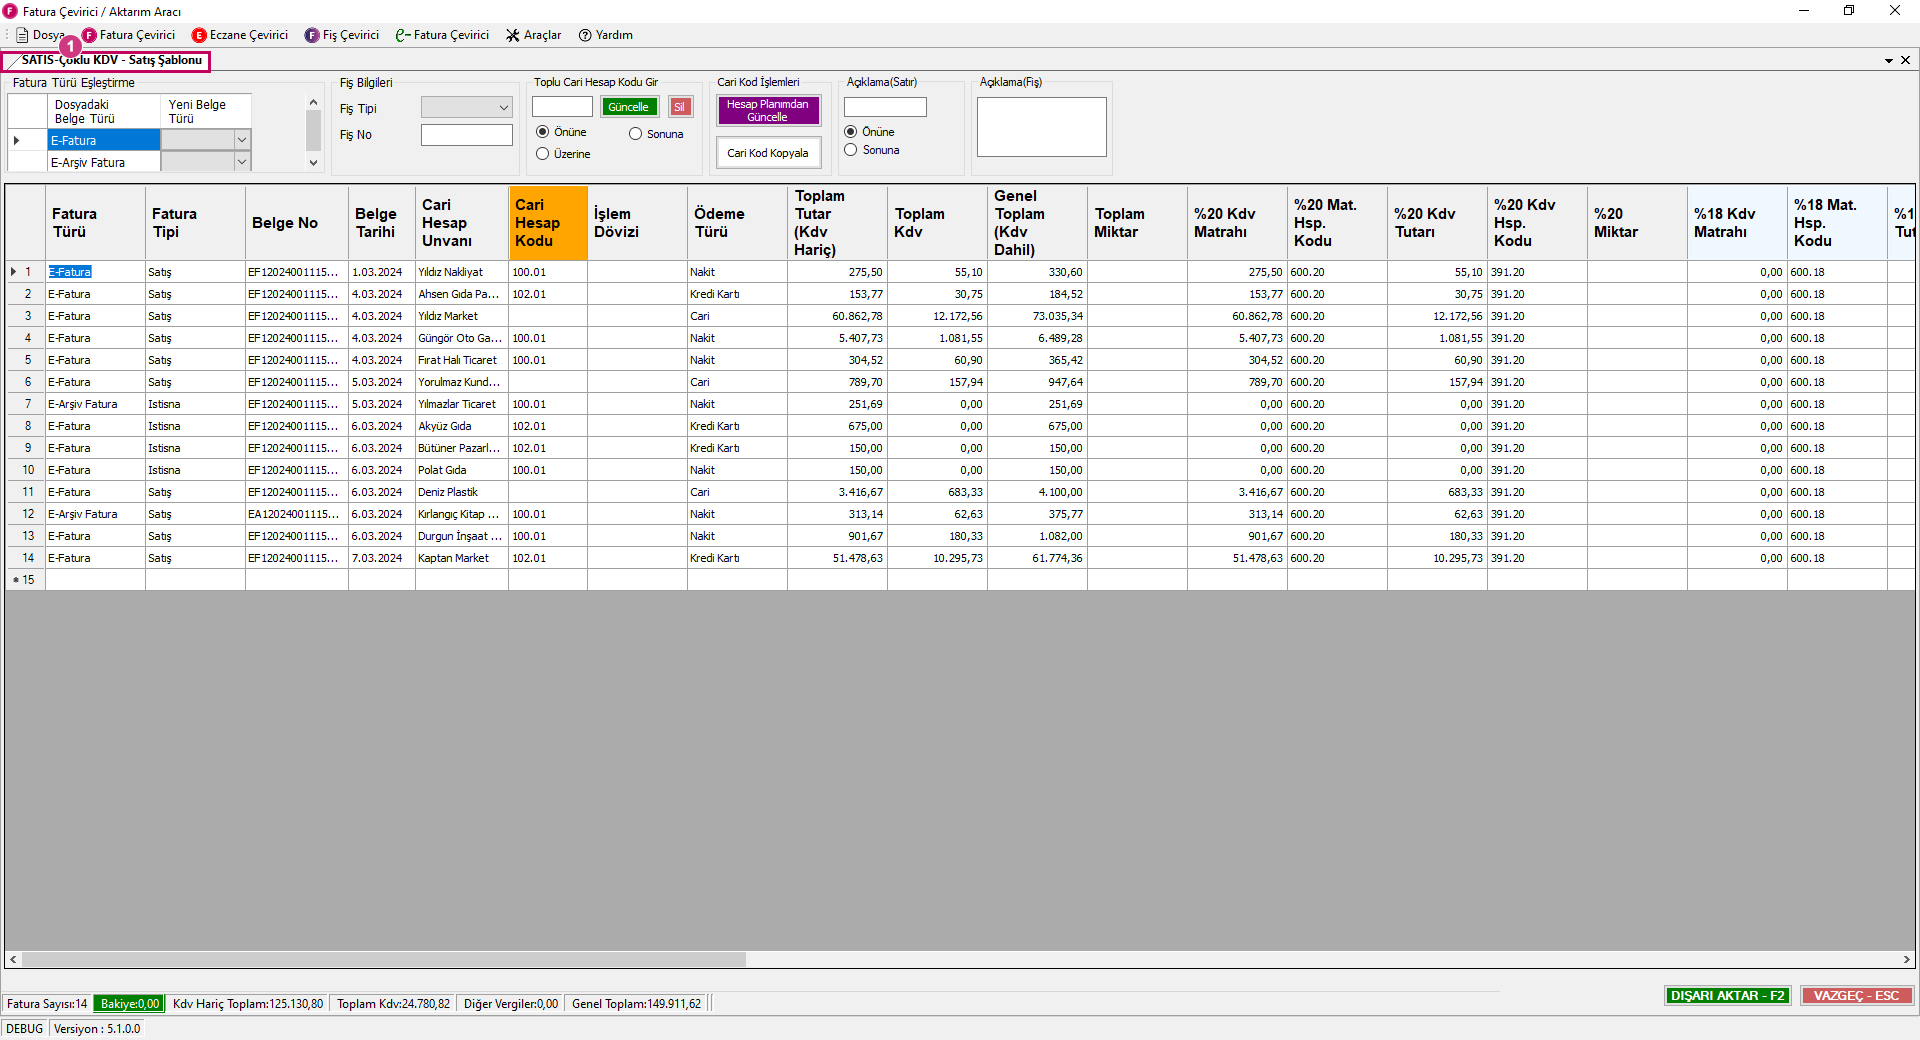
Task: Click the Yardım help icon
Action: 585,35
